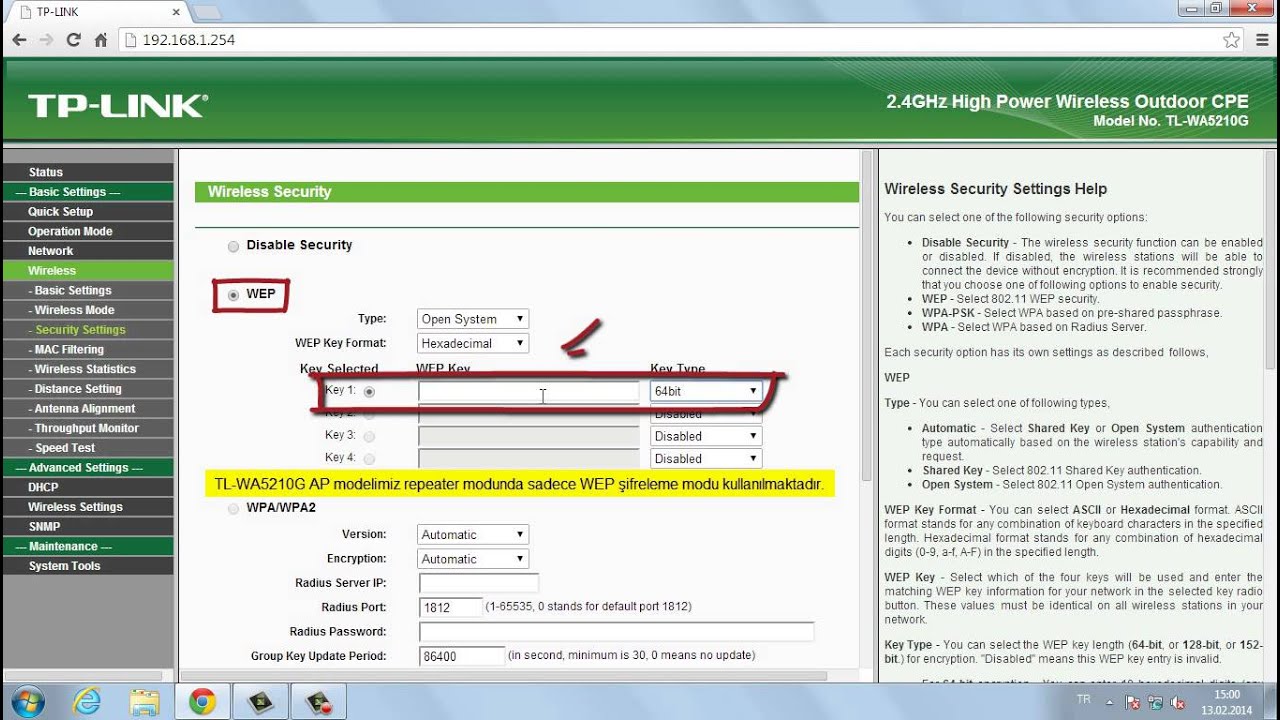Open the Throughput Monitor page
Viewport: 1280px width, 720px height.
(x=88, y=428)
